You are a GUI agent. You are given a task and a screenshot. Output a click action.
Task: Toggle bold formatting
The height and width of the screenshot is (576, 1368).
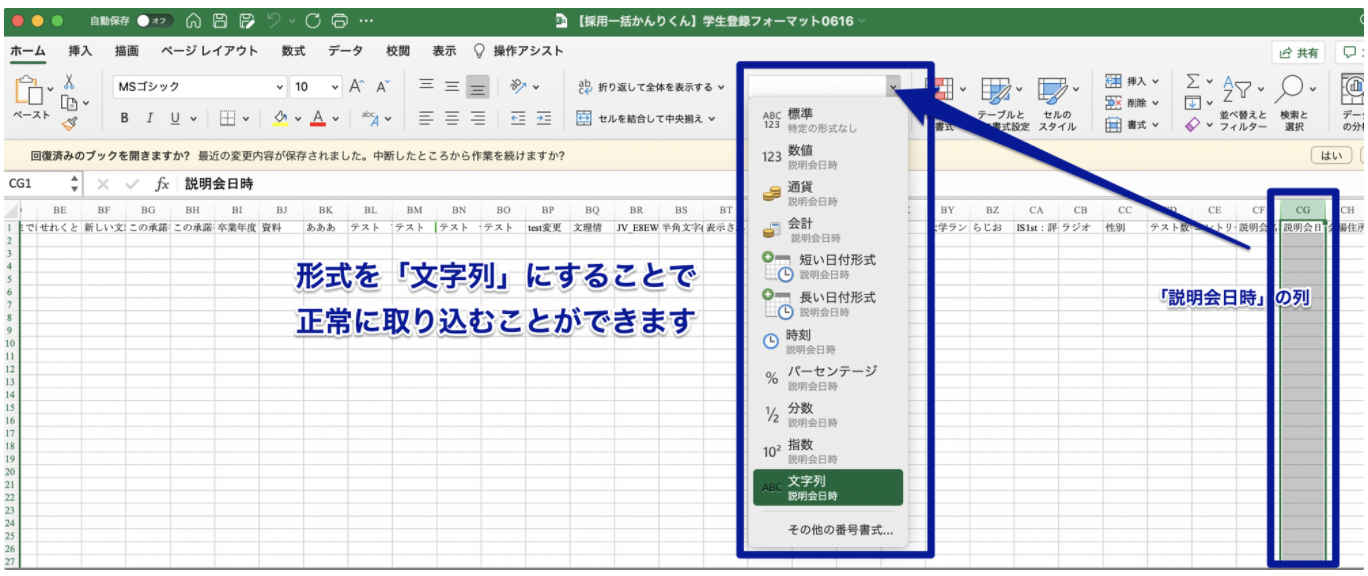click(124, 118)
